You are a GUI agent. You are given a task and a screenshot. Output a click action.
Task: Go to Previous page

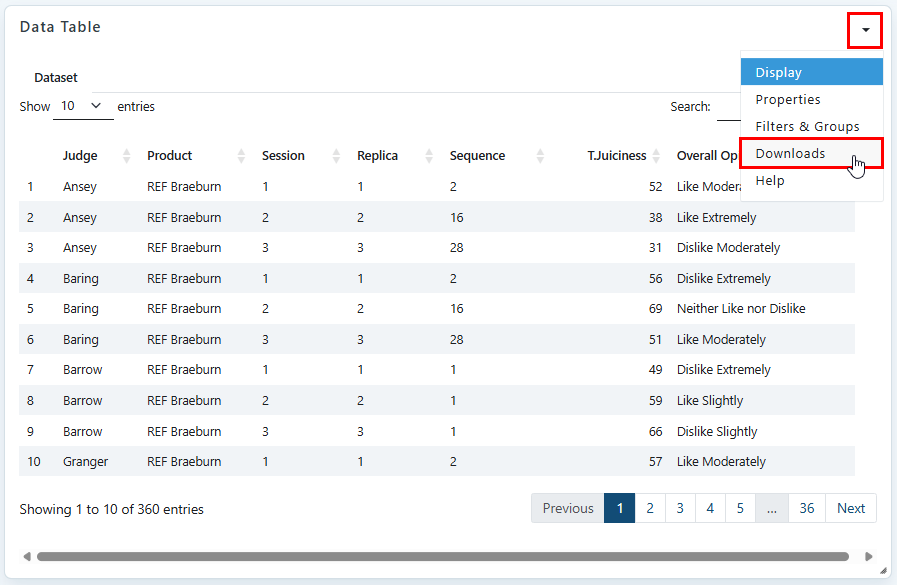click(567, 508)
